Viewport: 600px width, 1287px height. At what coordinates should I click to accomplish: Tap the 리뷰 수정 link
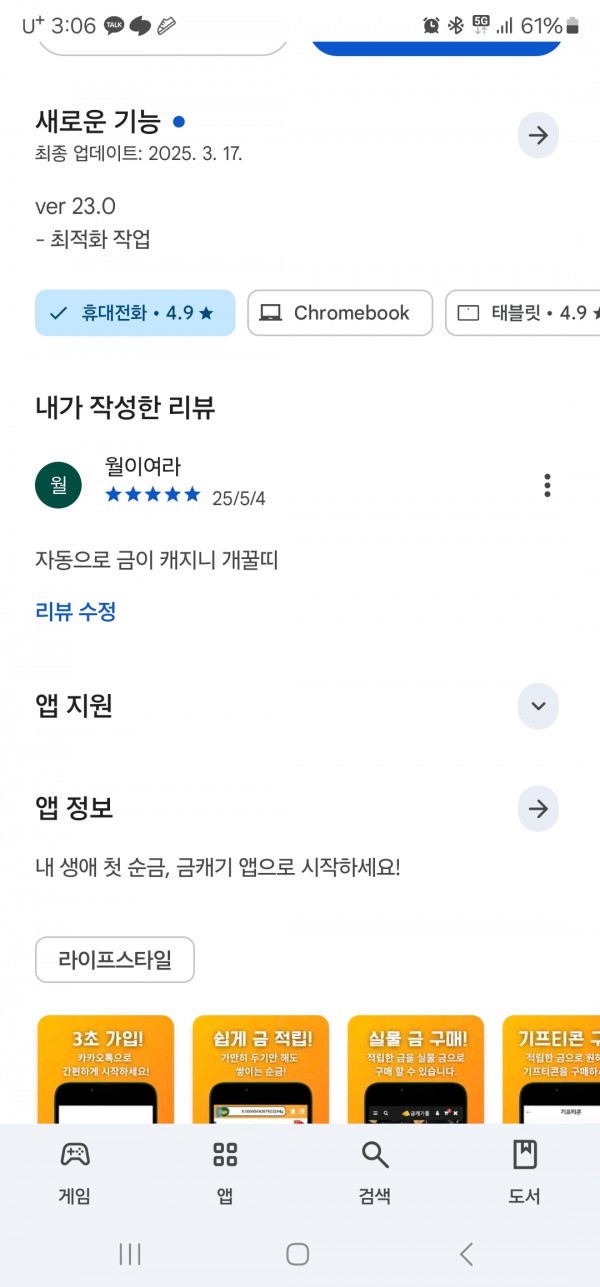pos(76,612)
